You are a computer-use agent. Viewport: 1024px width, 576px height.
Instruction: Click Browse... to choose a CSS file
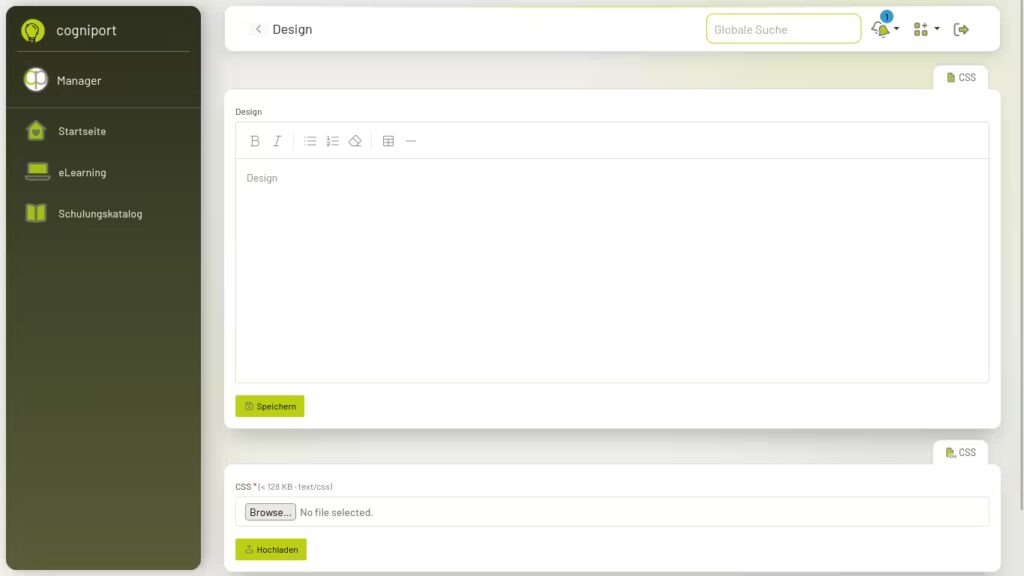click(270, 513)
